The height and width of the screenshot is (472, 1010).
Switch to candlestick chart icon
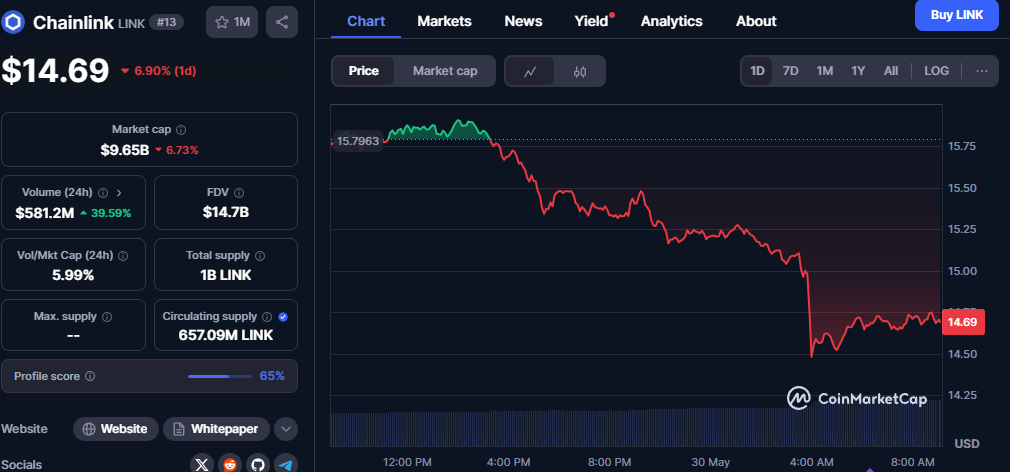(580, 71)
